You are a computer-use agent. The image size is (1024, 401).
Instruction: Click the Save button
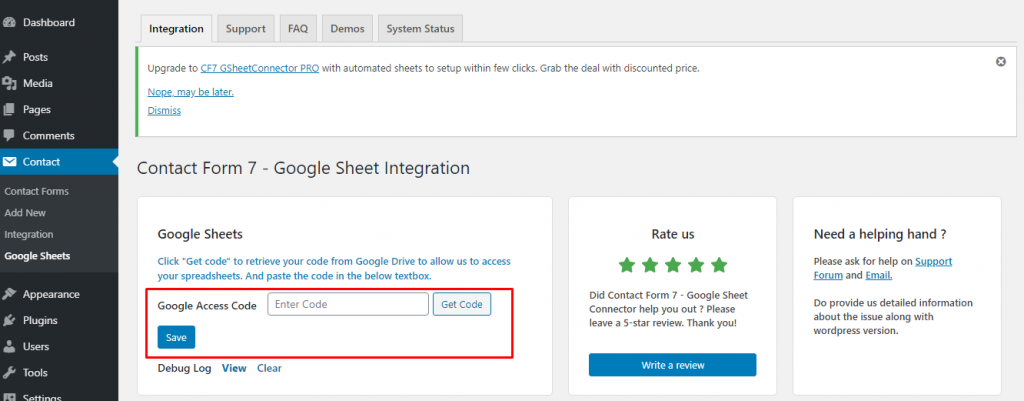(x=176, y=337)
